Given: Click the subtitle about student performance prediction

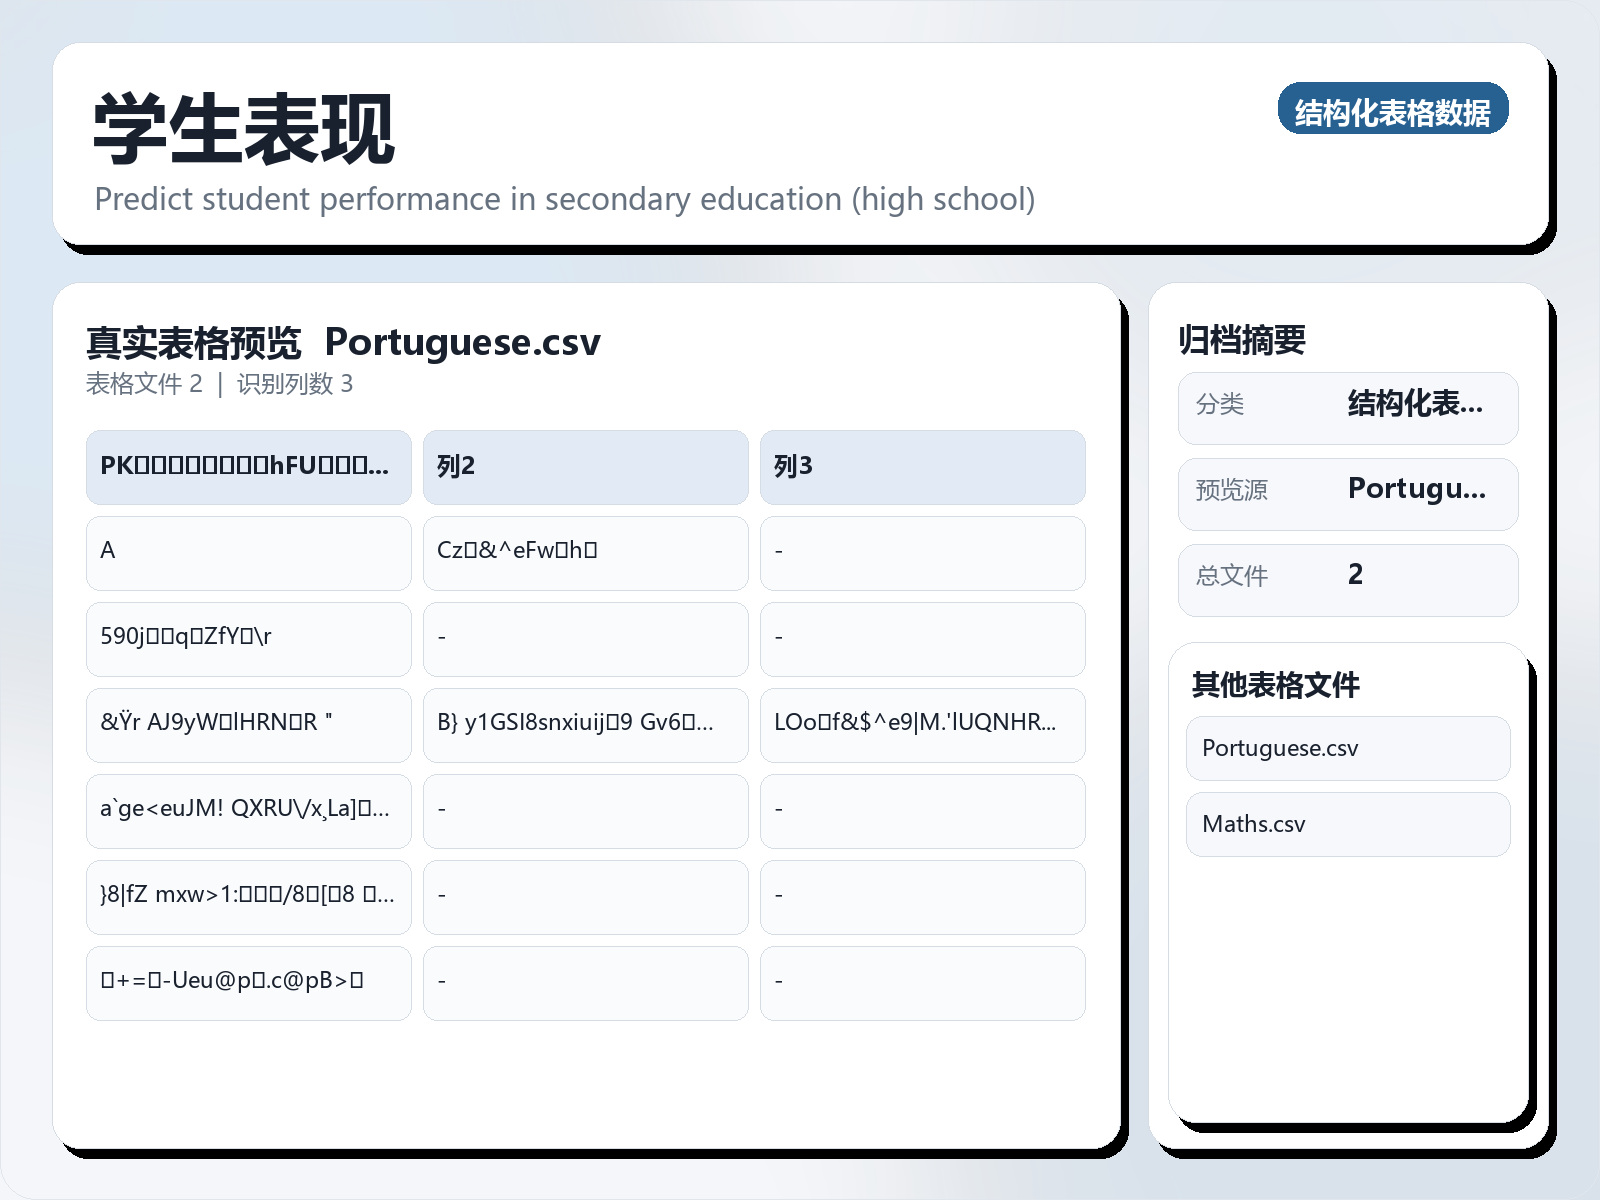Looking at the screenshot, I should coord(566,199).
